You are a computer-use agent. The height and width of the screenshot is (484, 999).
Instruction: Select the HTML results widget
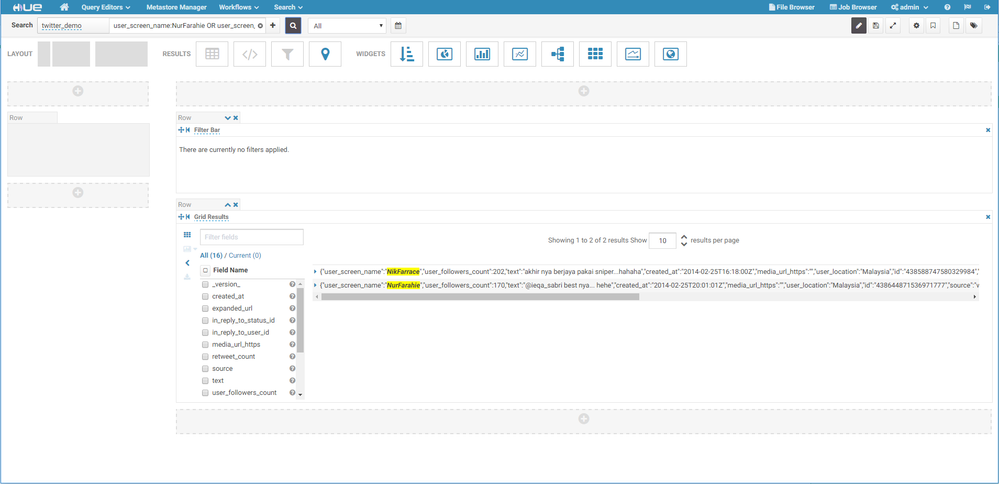coord(250,54)
